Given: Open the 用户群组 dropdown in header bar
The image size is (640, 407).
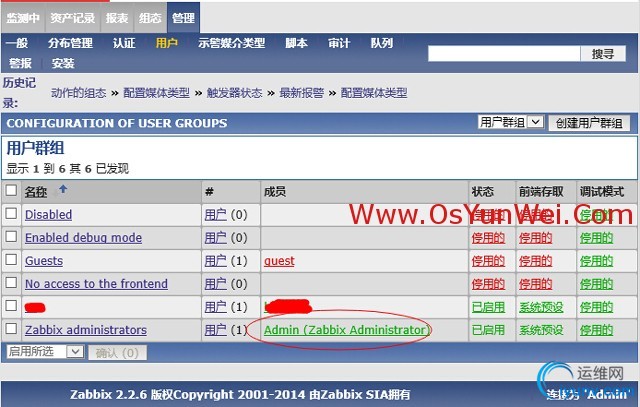Looking at the screenshot, I should (511, 122).
